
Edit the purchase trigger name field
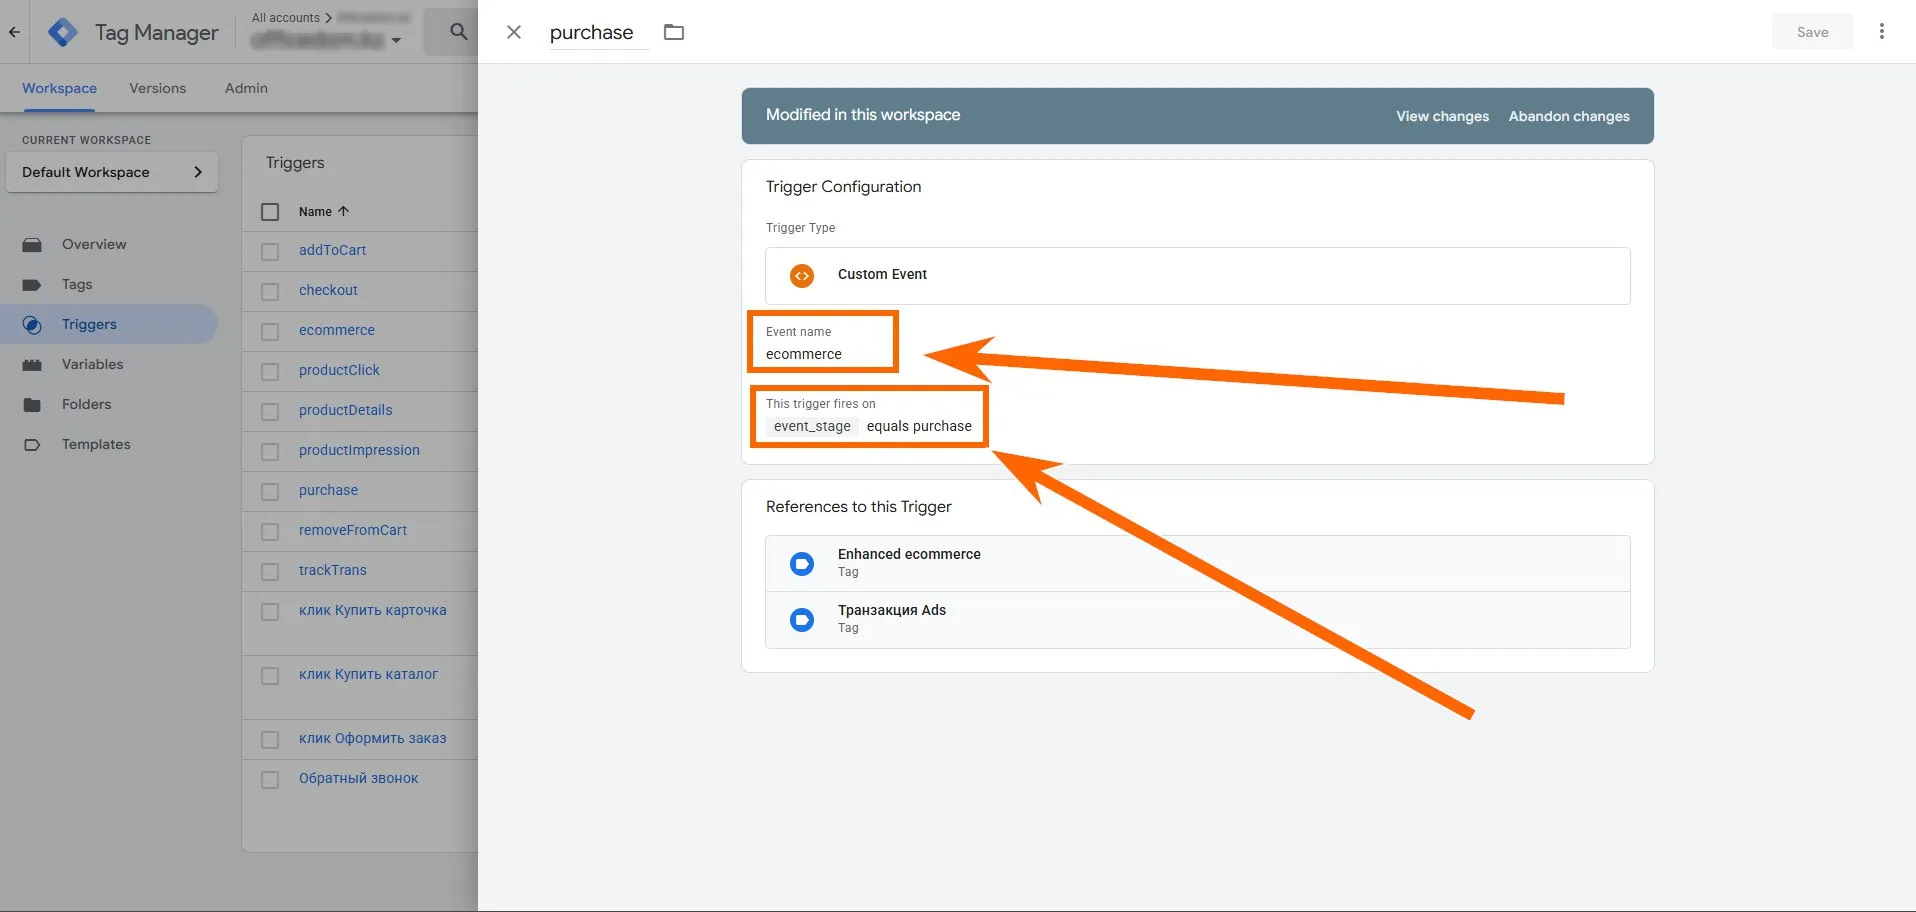[592, 32]
